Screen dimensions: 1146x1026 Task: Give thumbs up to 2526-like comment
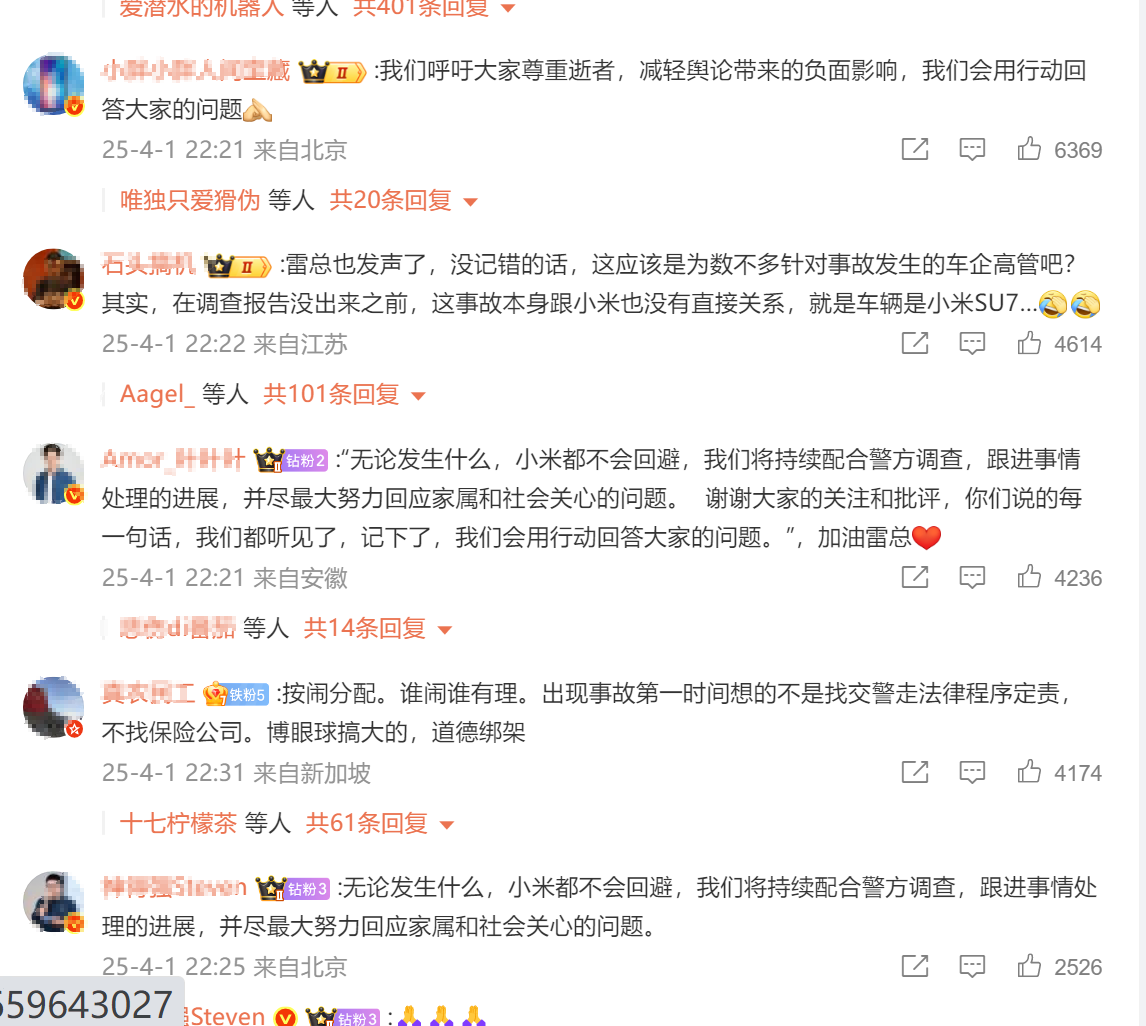click(x=1029, y=966)
